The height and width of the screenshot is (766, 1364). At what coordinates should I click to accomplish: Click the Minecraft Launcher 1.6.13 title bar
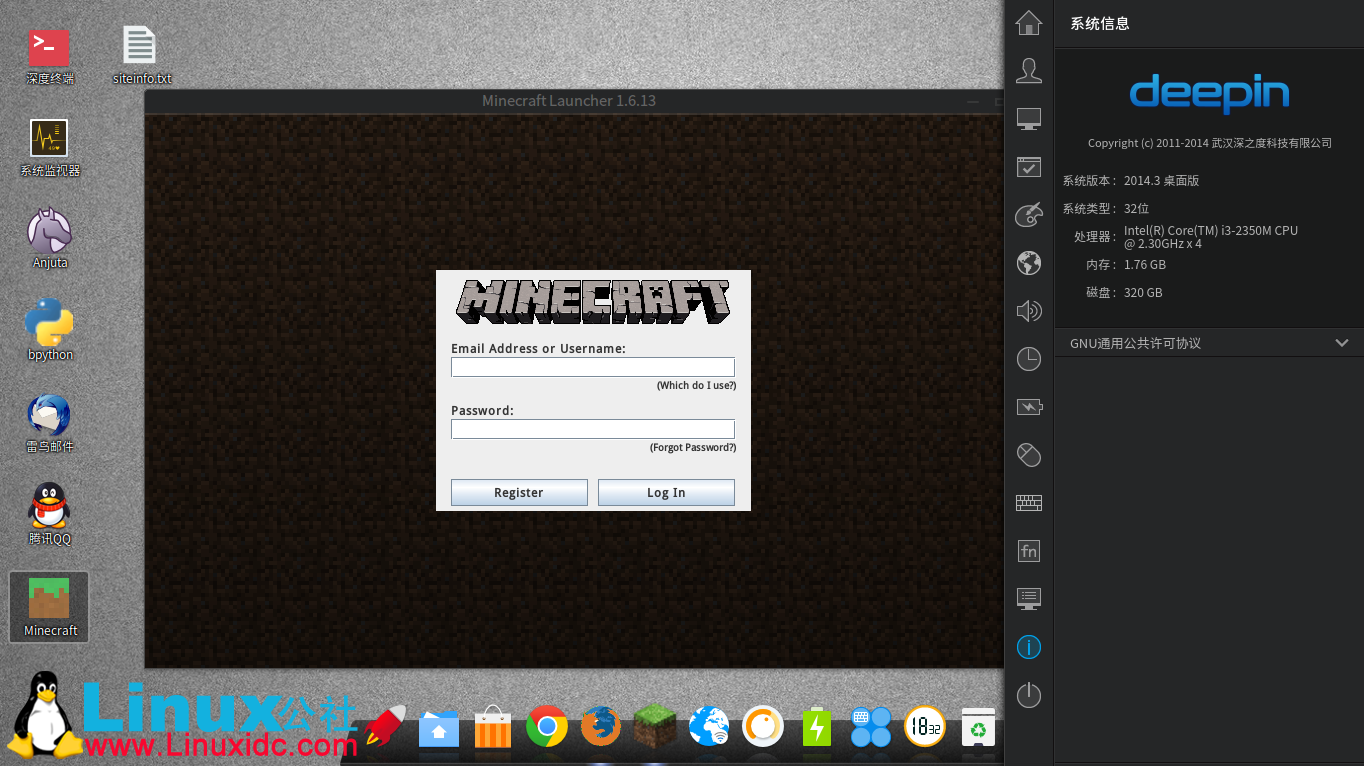(x=569, y=101)
